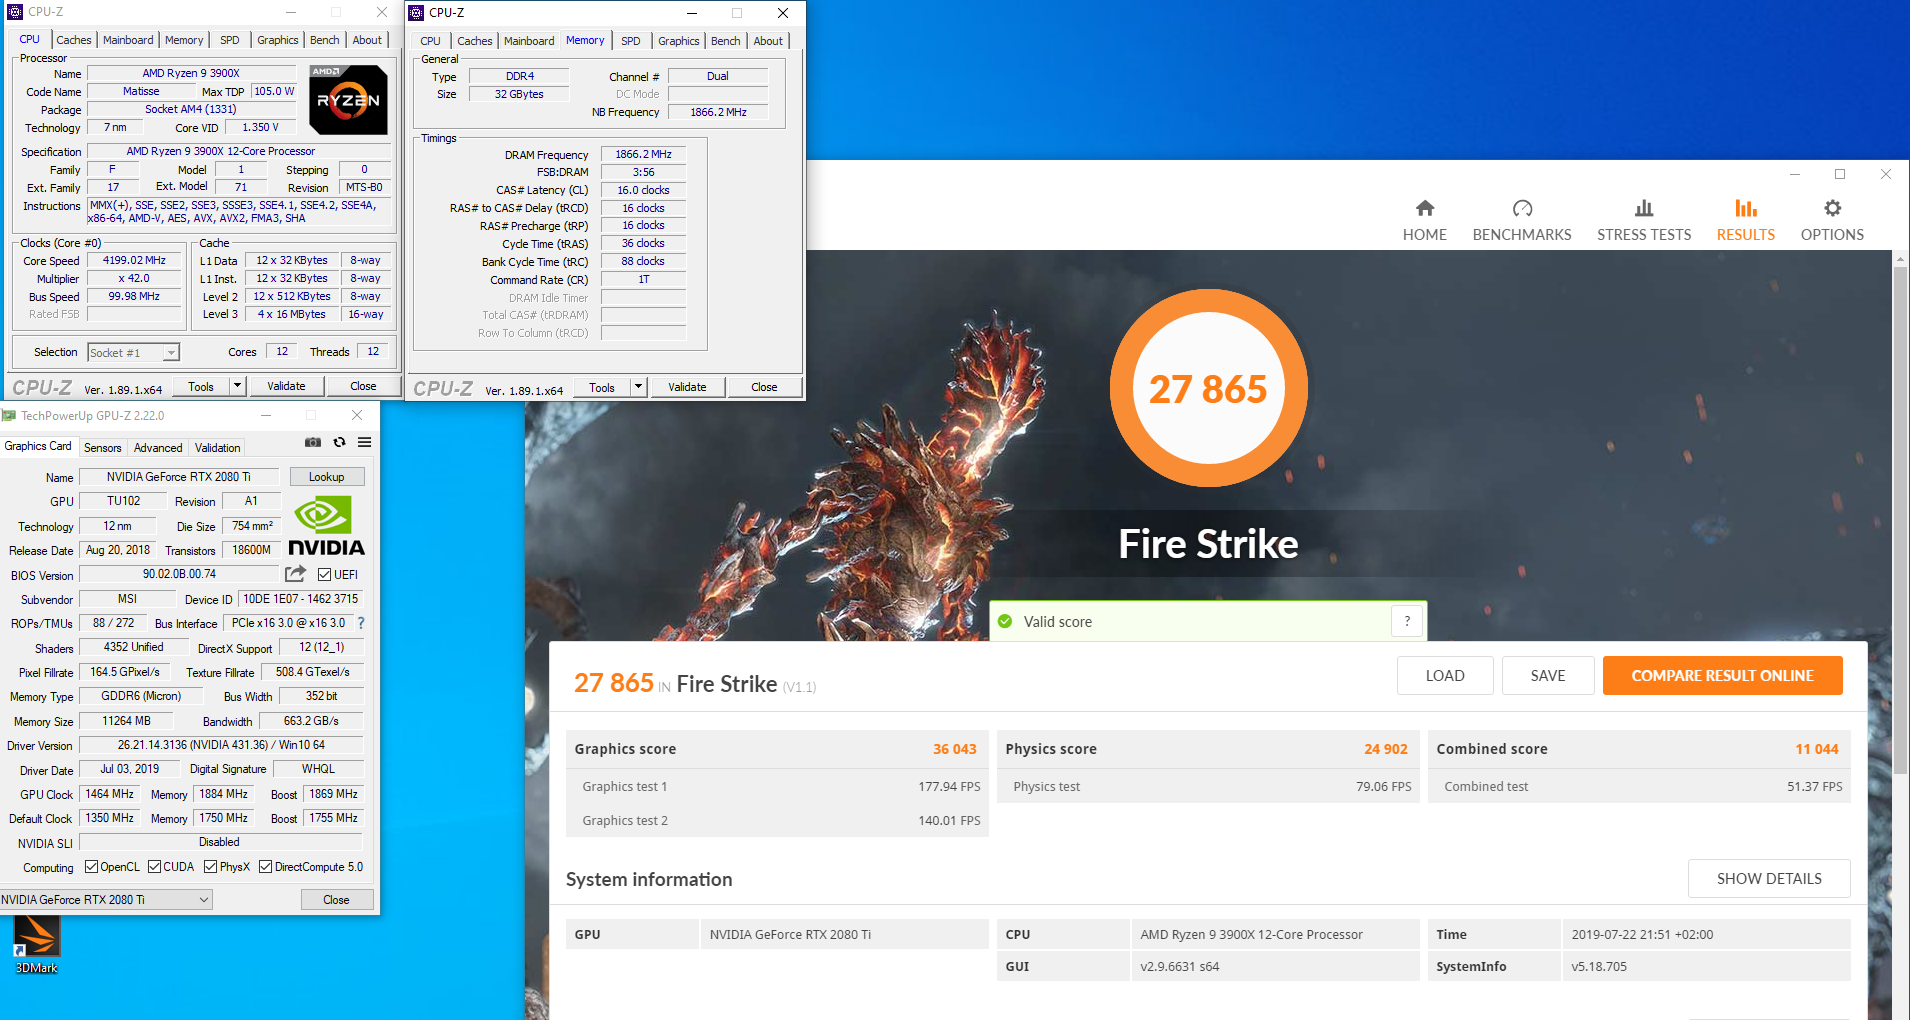Switch to Caches tab in left CPU-Z
Image resolution: width=1910 pixels, height=1020 pixels.
(74, 40)
